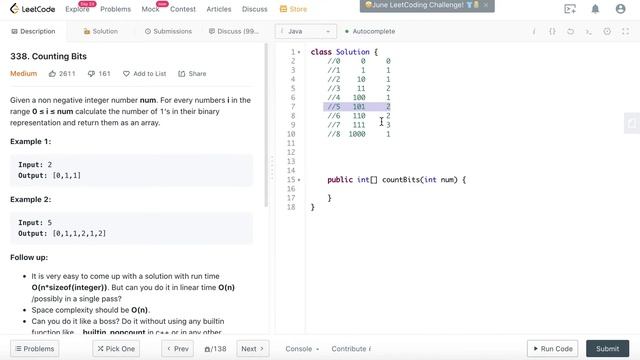Screen dimensions: 640x360
Task: Switch to Submissions tab
Action: 168,31
